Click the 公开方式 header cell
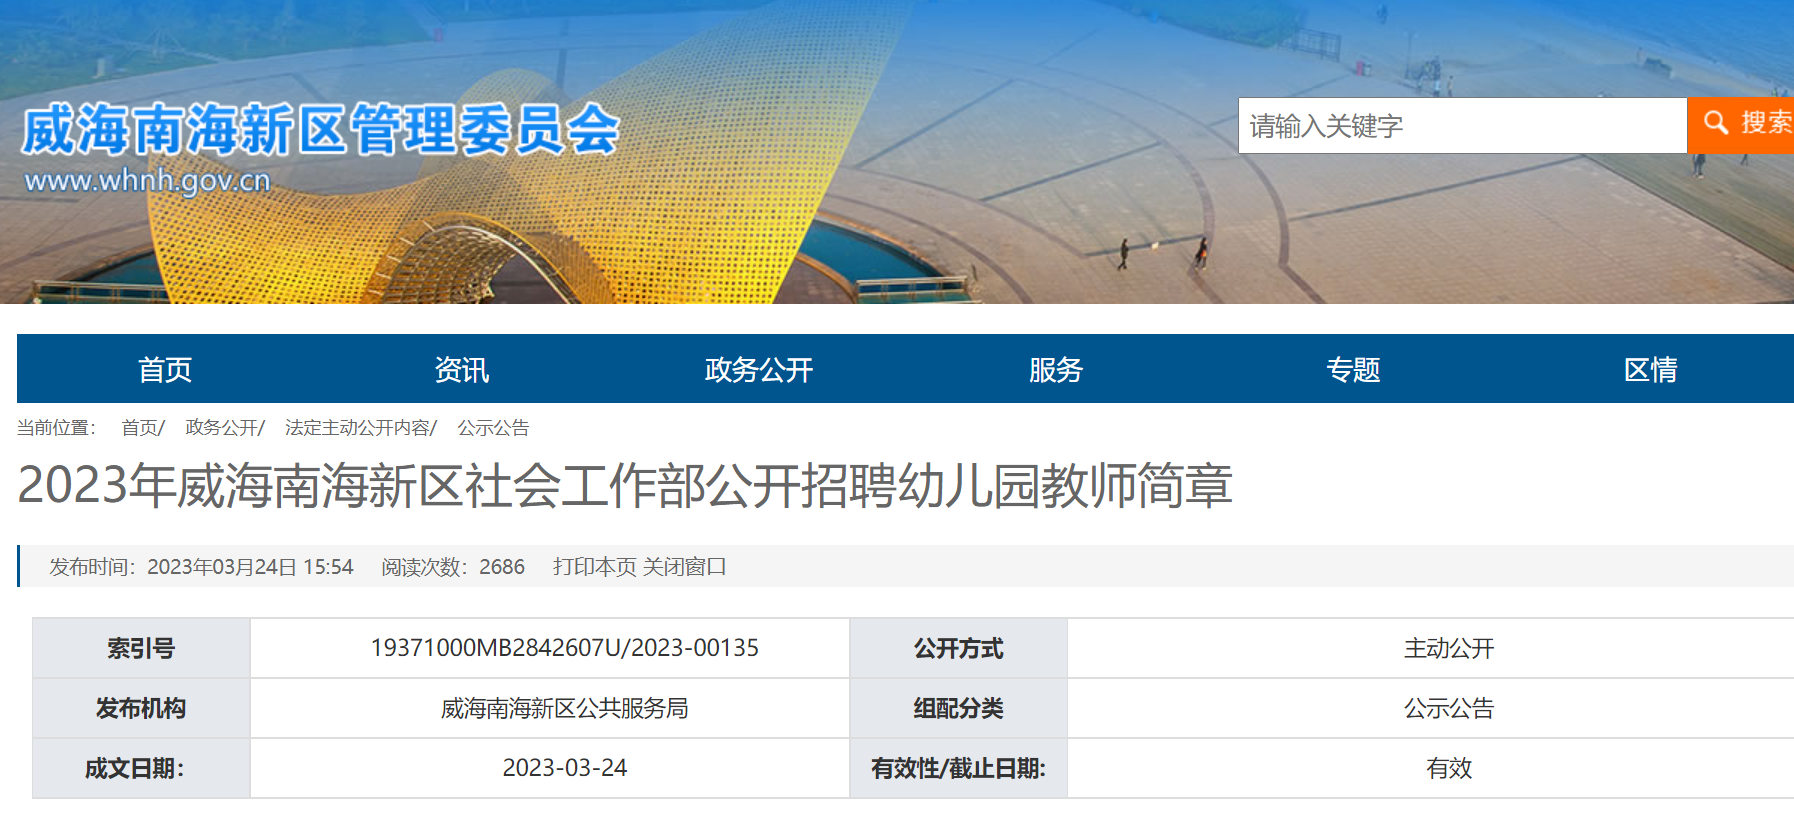 pos(958,648)
